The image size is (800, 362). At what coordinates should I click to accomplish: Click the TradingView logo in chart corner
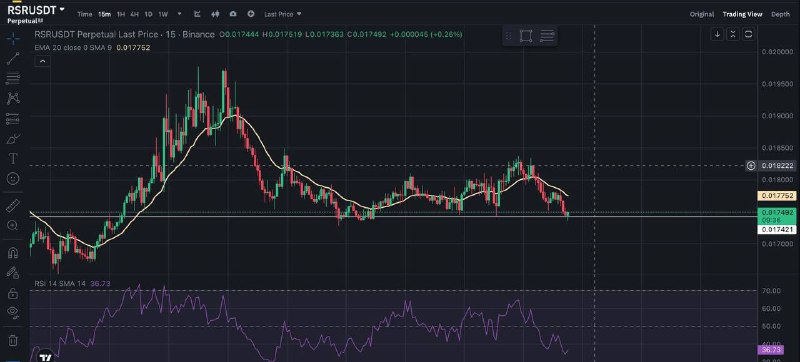pyautogui.click(x=45, y=357)
